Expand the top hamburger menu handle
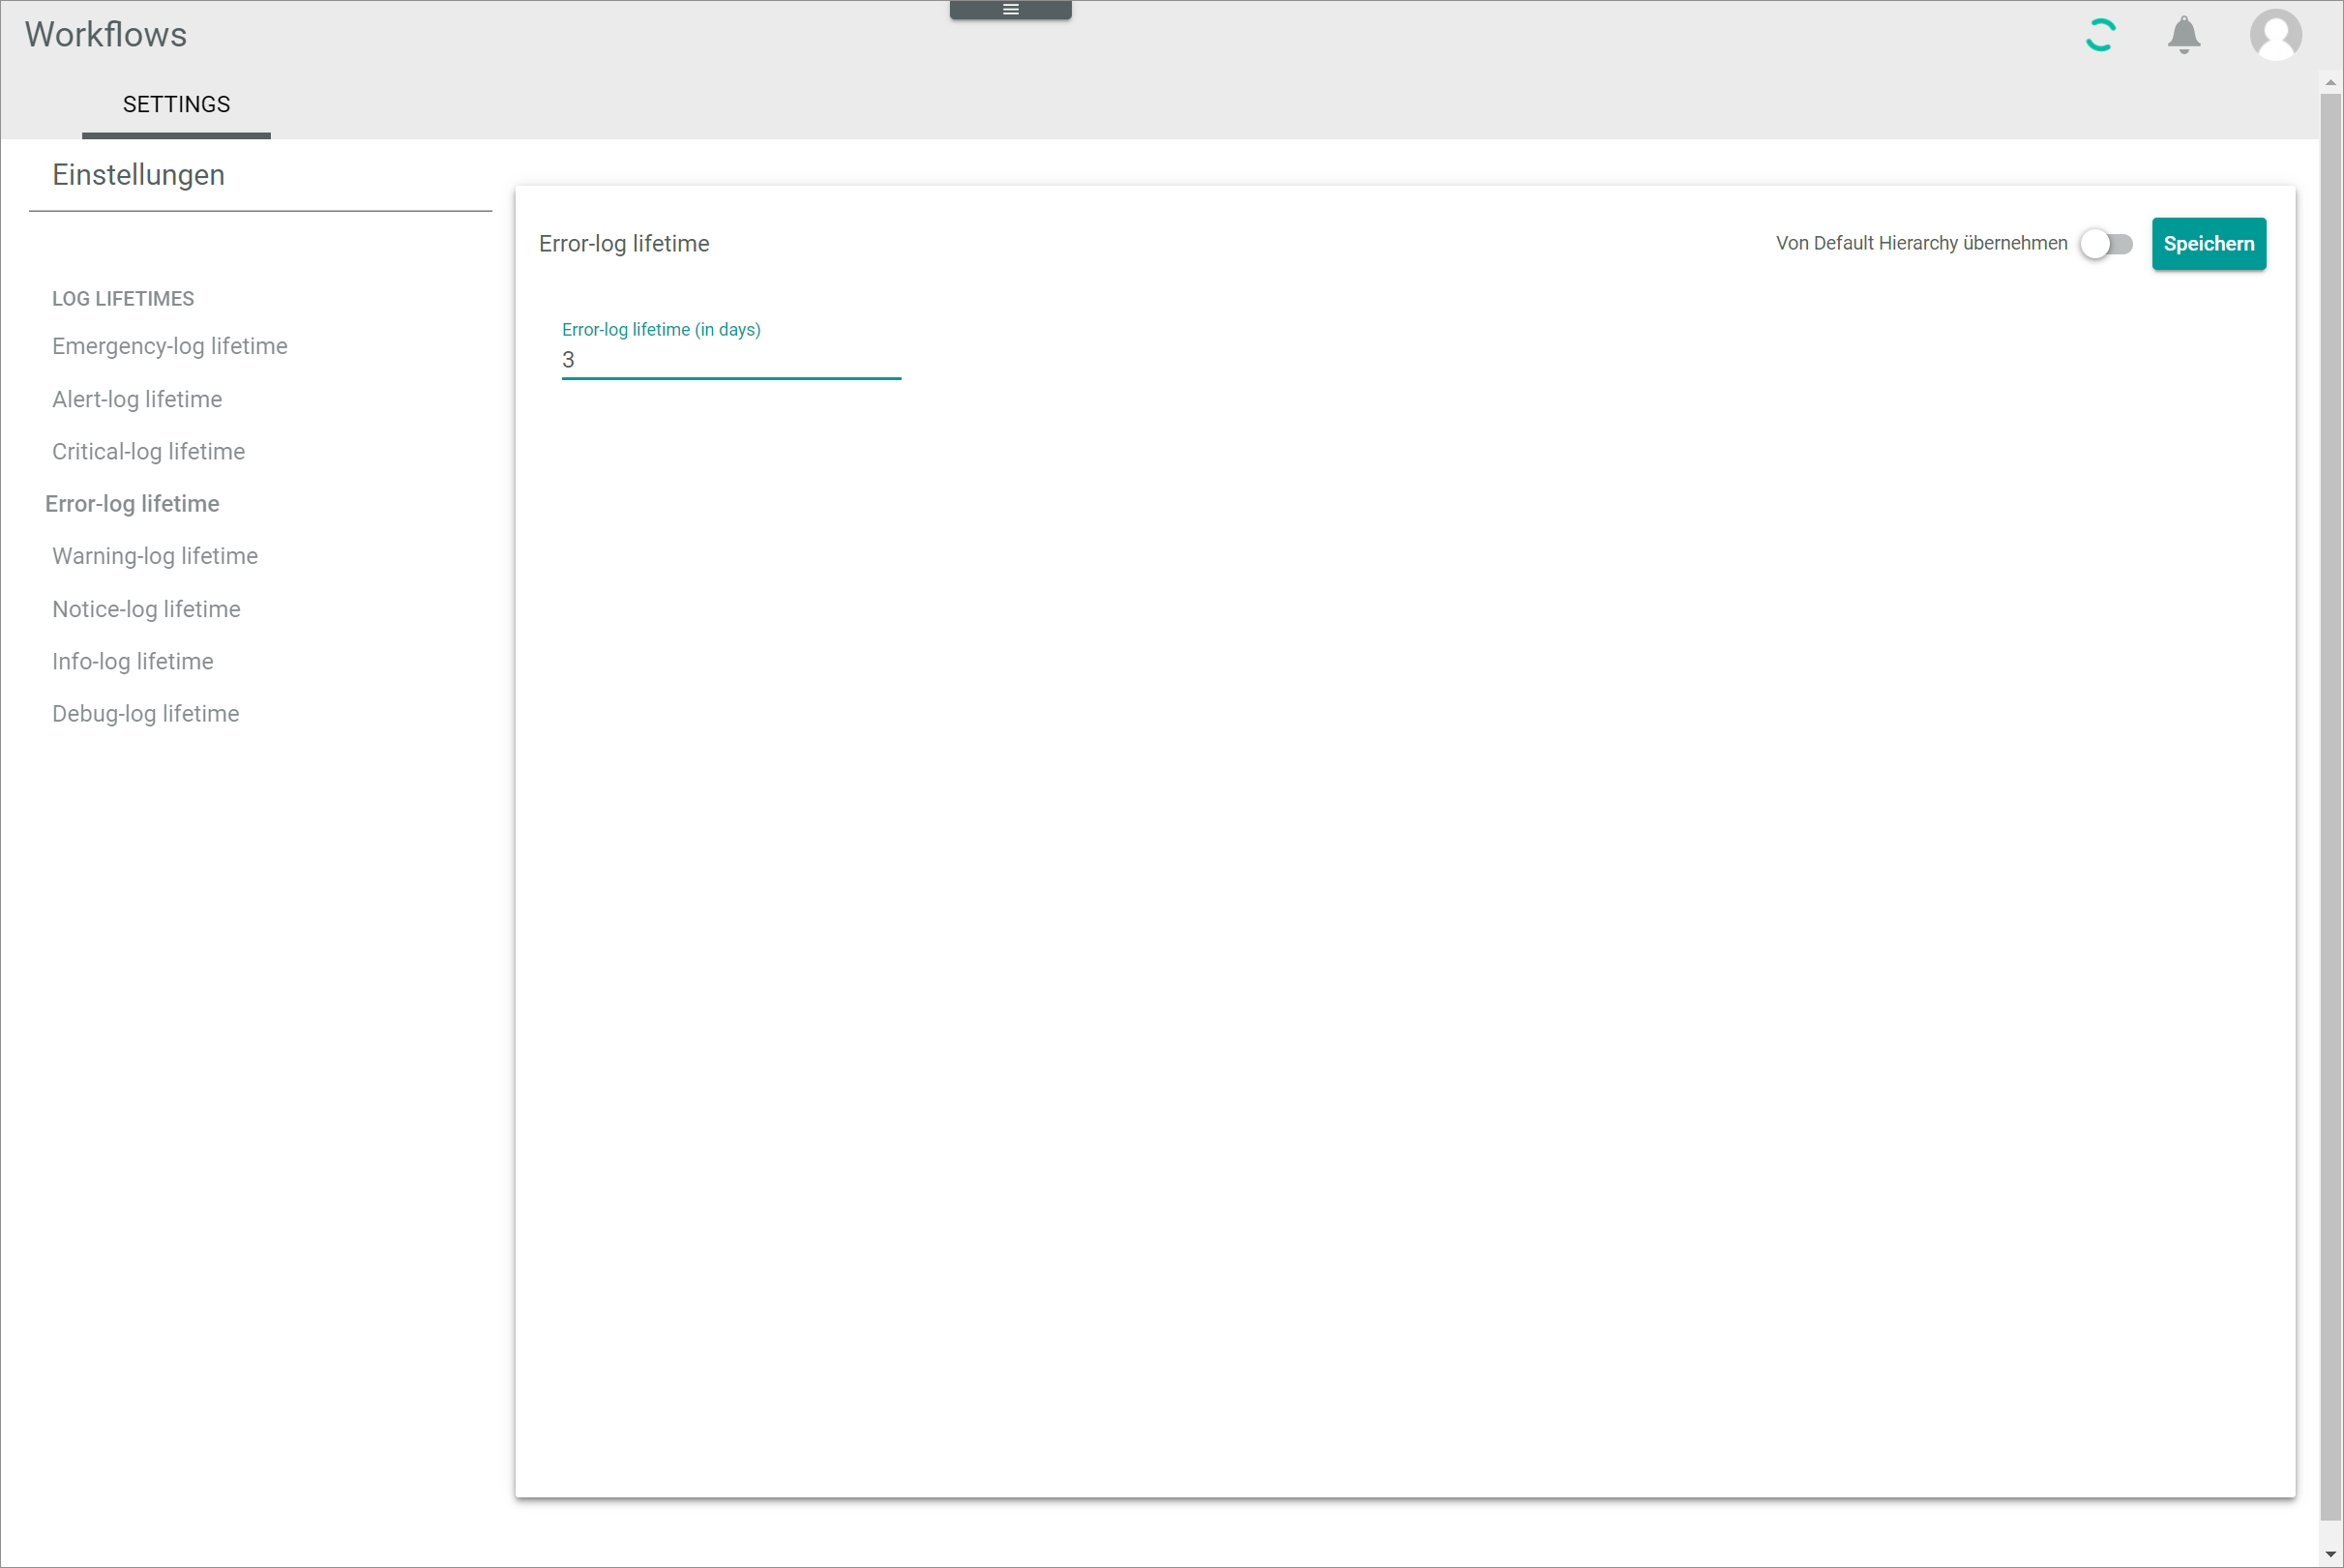2344x1568 pixels. tap(1010, 10)
